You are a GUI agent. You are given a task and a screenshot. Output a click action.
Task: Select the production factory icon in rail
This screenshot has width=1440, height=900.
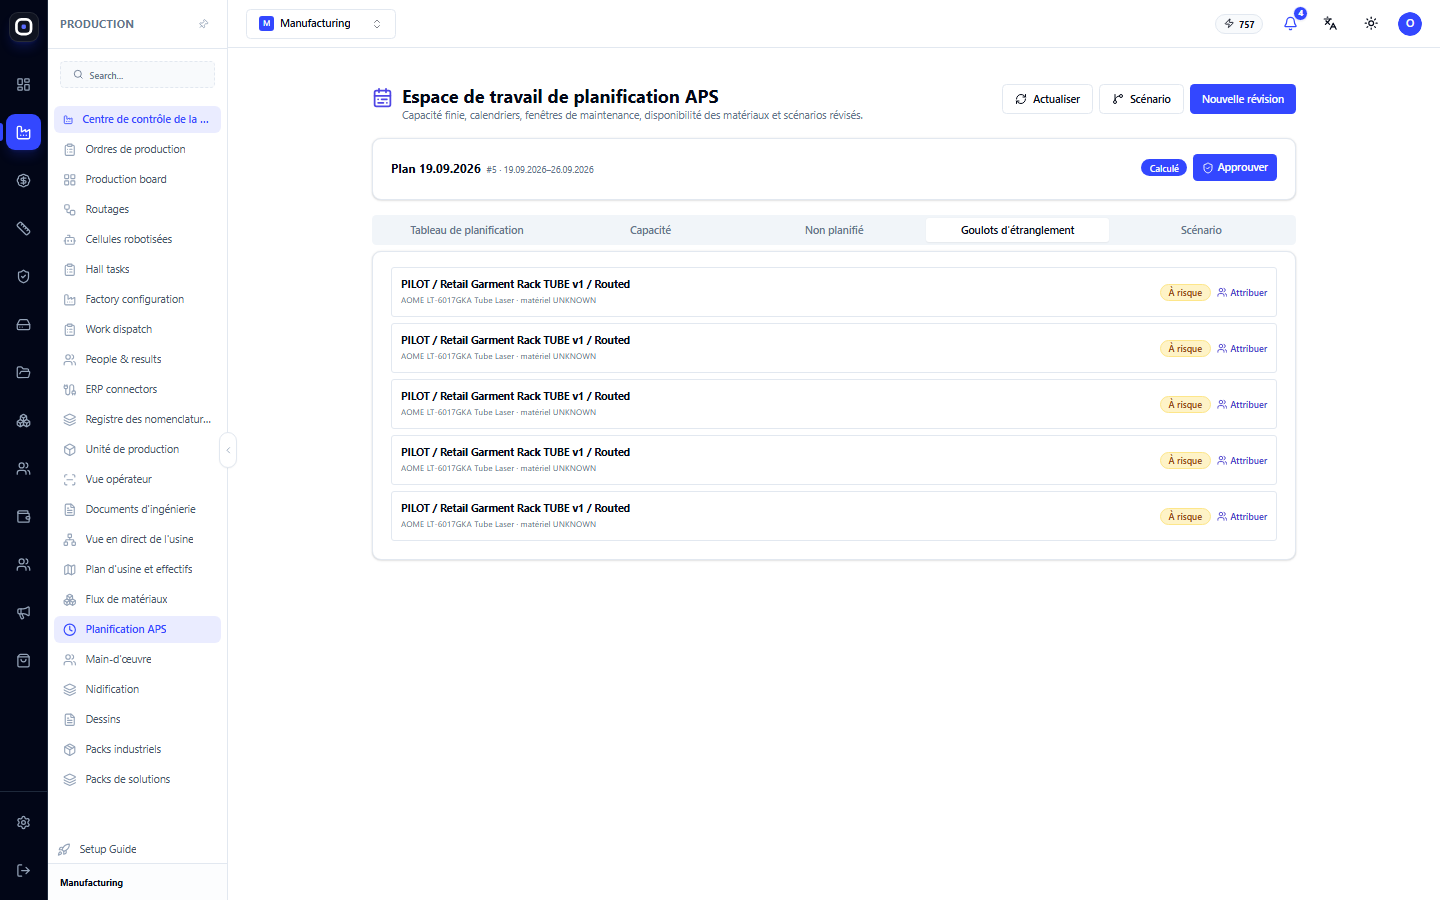pos(23,132)
